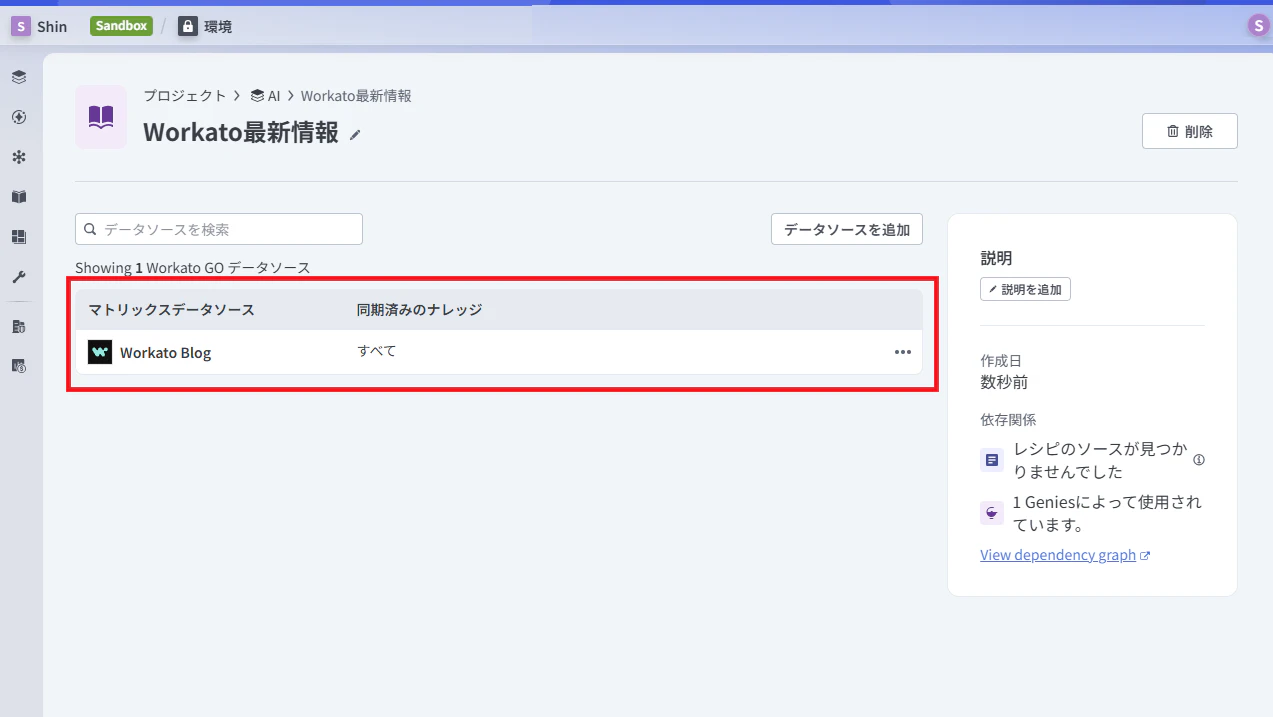Viewport: 1273px width, 717px height.
Task: Open the building-document sidebar icon
Action: click(19, 326)
